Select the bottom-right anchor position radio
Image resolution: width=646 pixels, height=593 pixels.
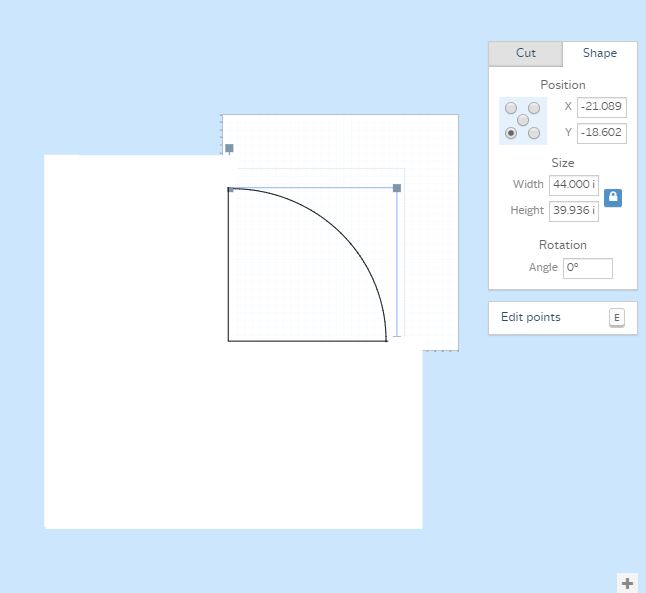pyautogui.click(x=534, y=133)
